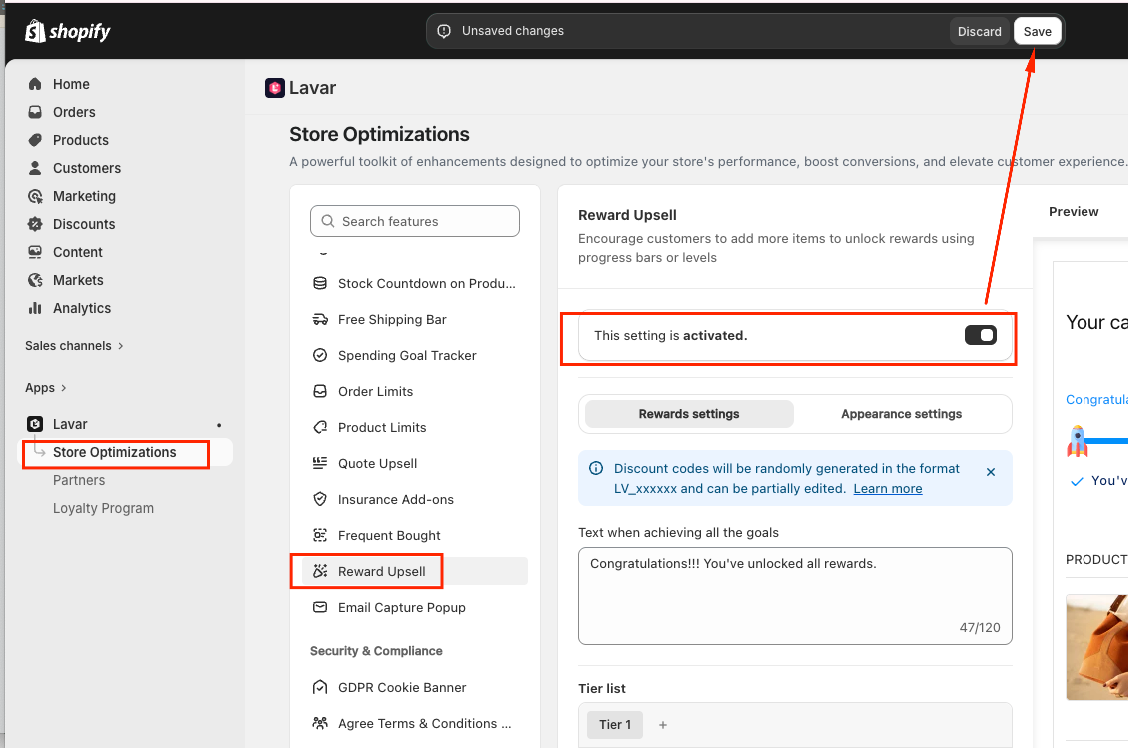1128x748 pixels.
Task: Open the Loyalty Program submenu item
Action: pos(104,508)
